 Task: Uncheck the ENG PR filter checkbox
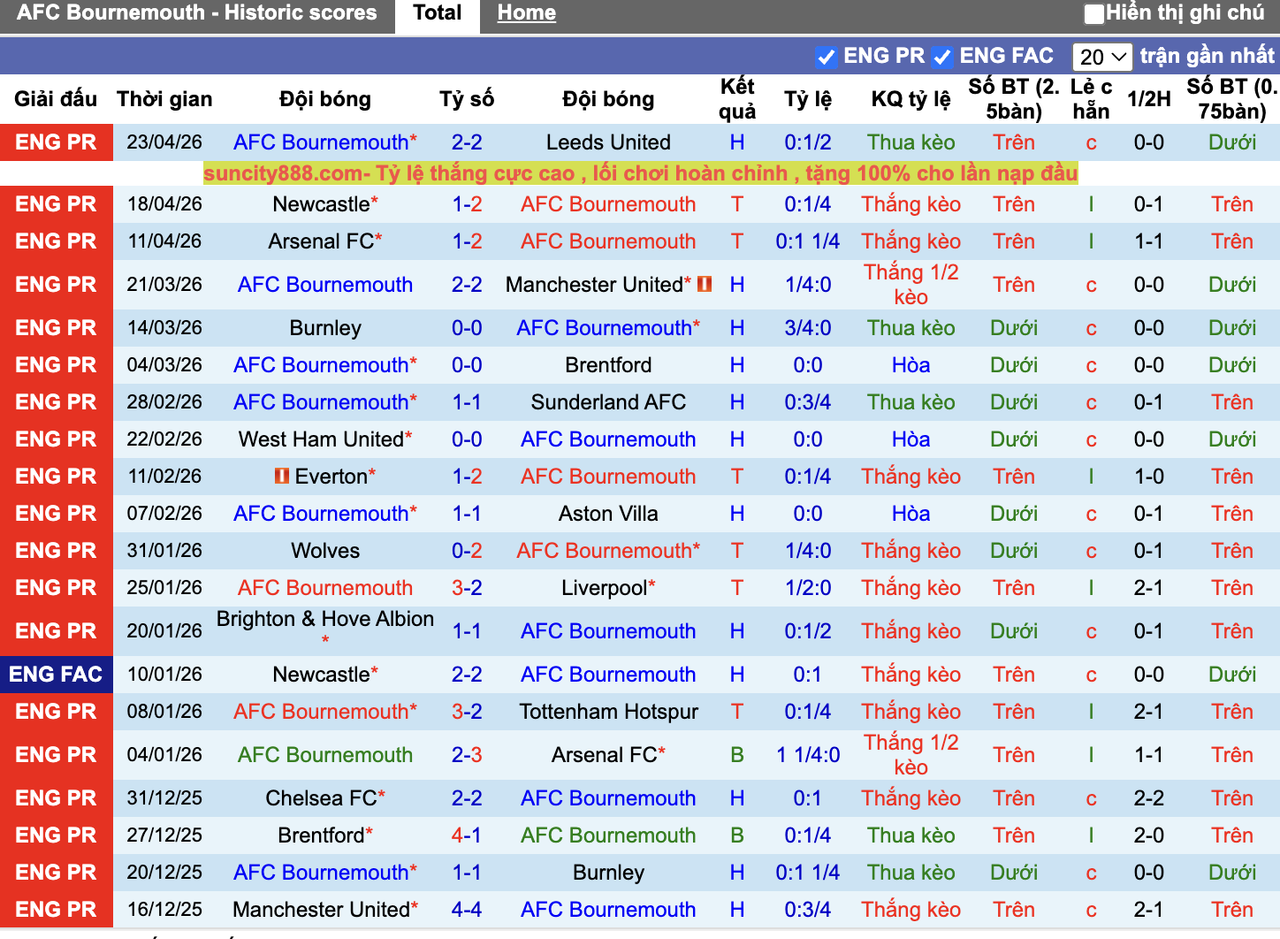pyautogui.click(x=826, y=57)
